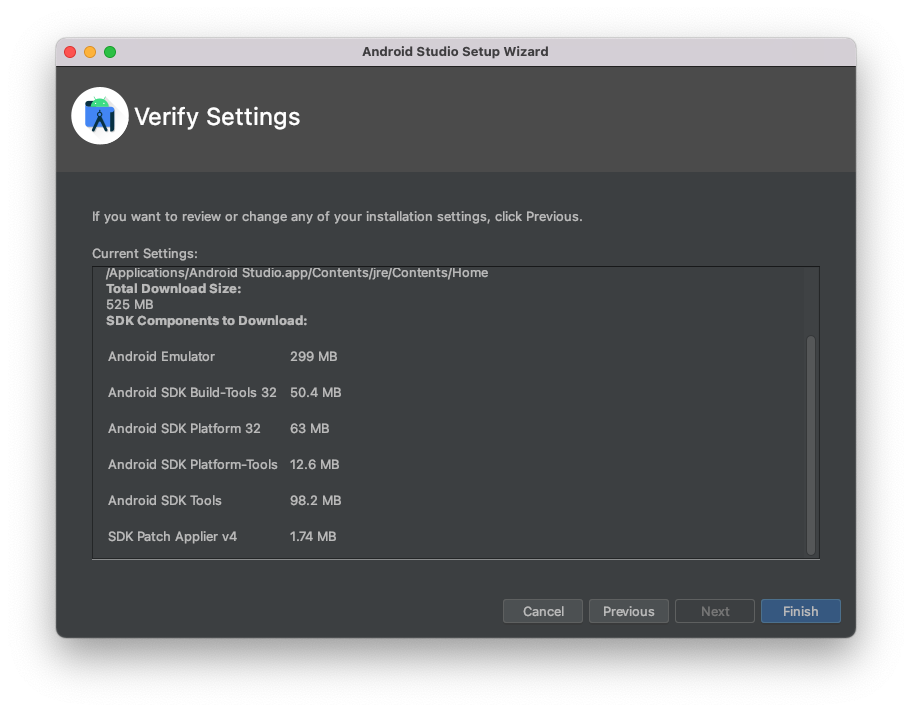Image resolution: width=912 pixels, height=712 pixels.
Task: Click the 50.4 MB size value
Action: click(x=315, y=392)
